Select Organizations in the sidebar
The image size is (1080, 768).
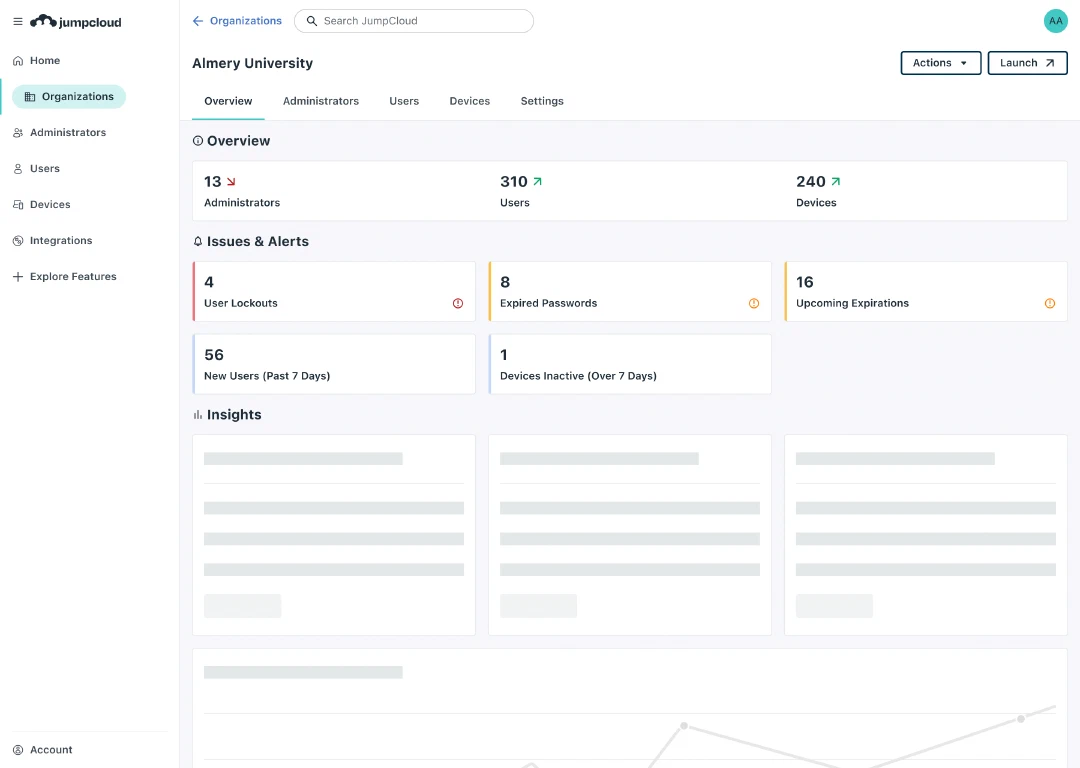coord(69,96)
